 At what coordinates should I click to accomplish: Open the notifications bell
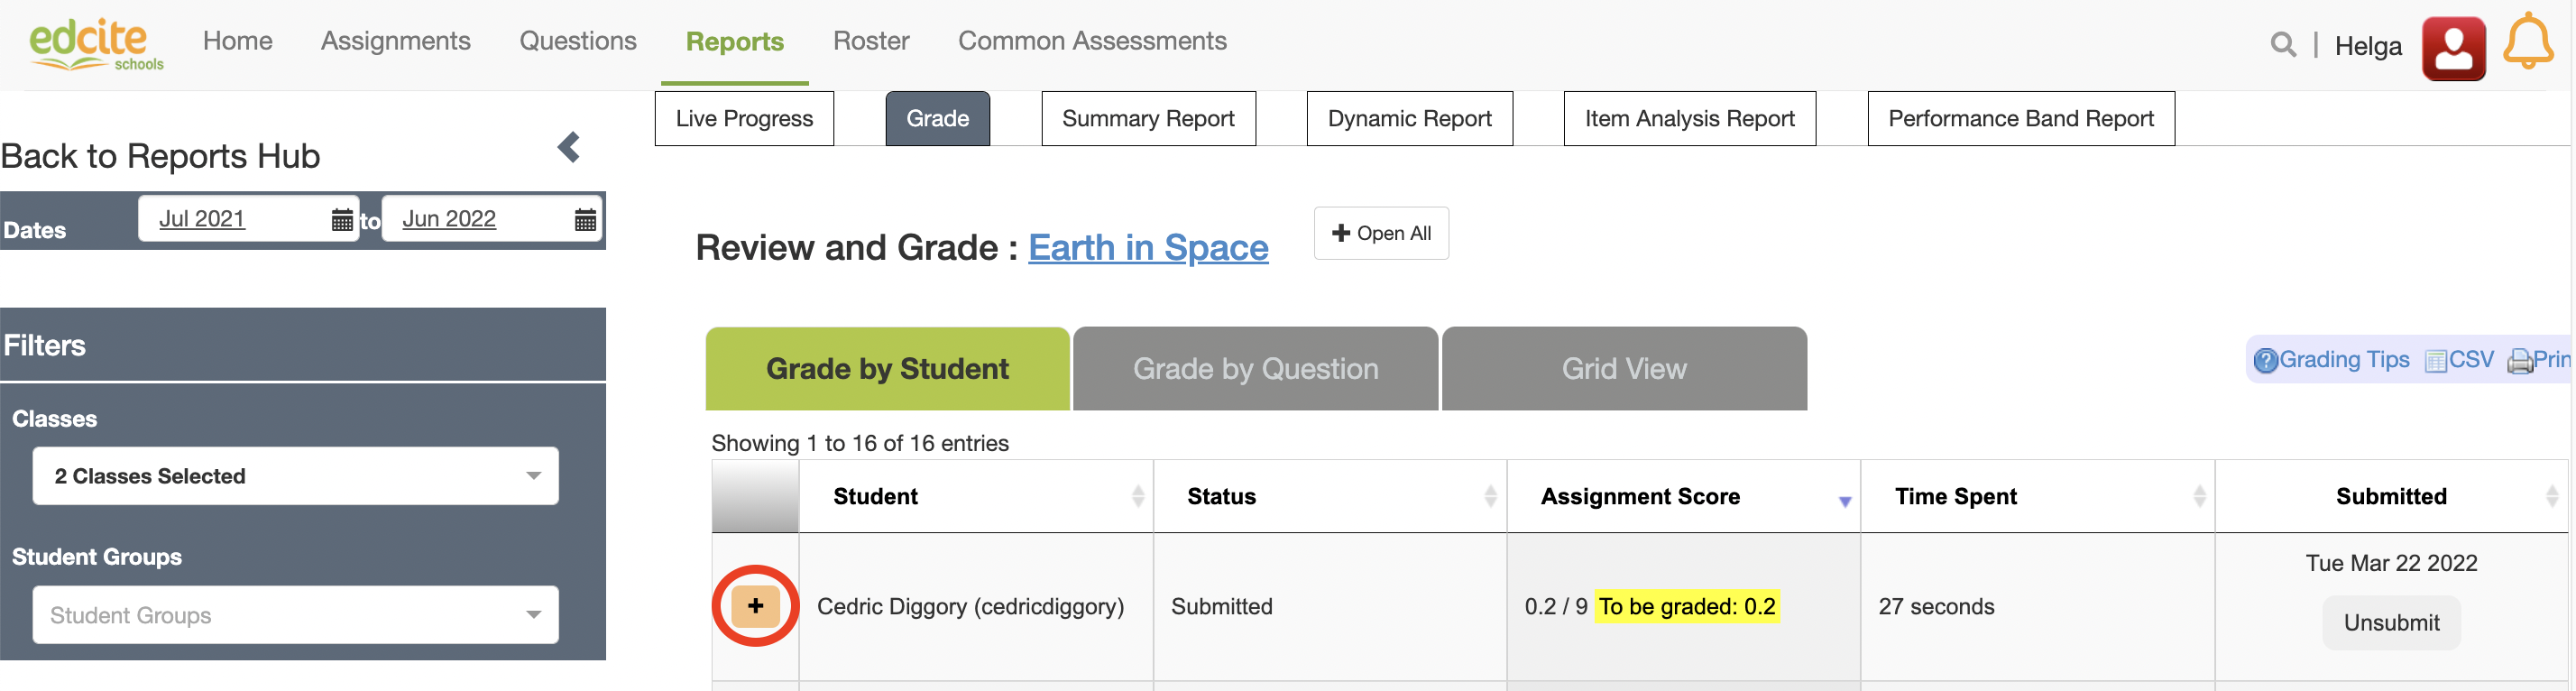[2527, 43]
